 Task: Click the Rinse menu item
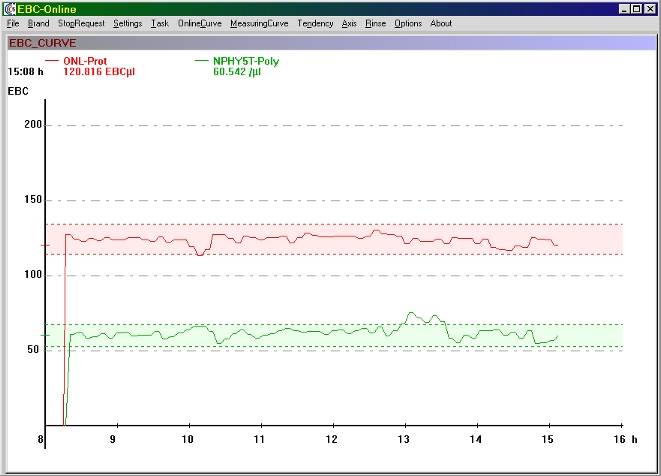click(x=375, y=23)
